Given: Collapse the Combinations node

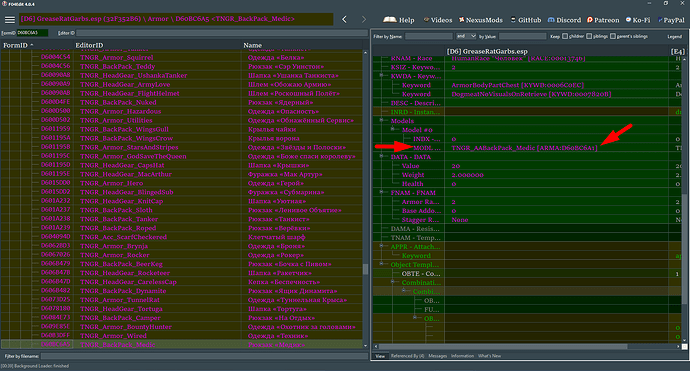Looking at the screenshot, I should 392,282.
